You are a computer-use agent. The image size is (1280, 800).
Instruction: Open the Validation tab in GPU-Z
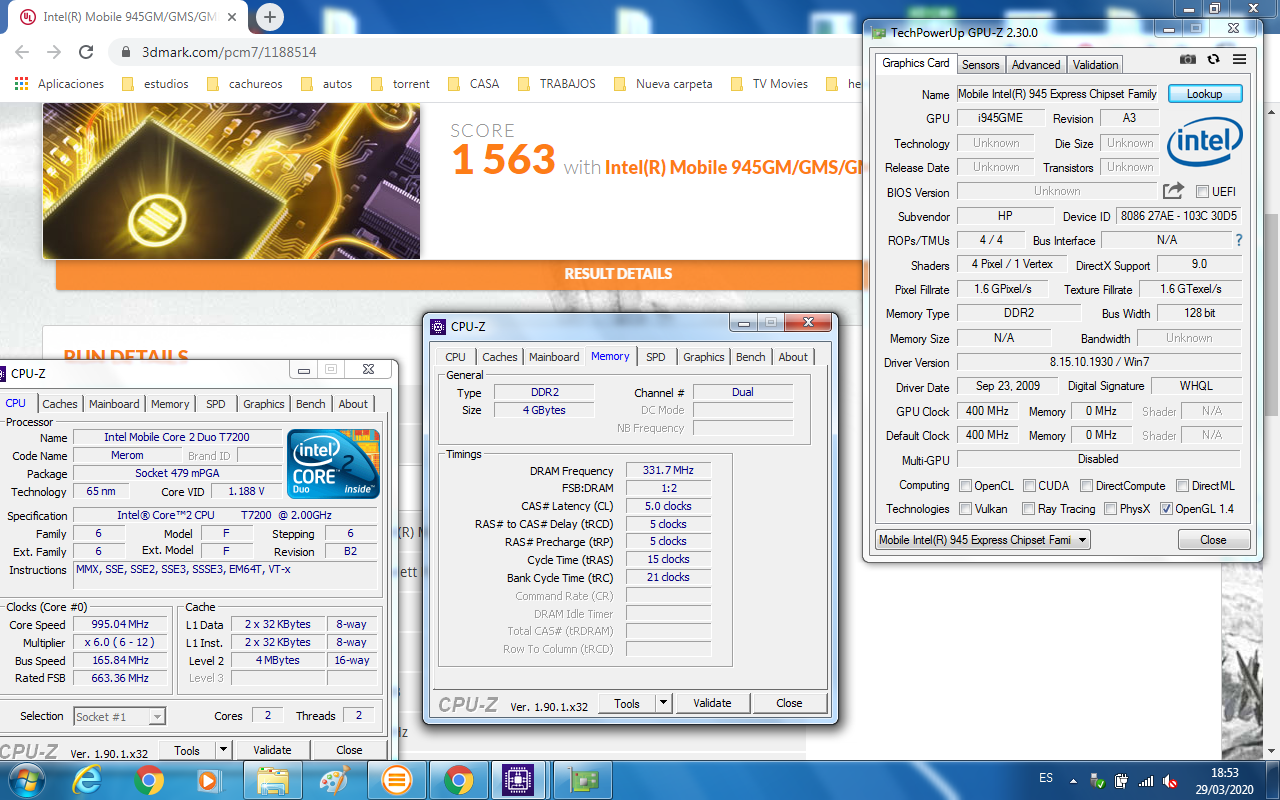point(1095,64)
